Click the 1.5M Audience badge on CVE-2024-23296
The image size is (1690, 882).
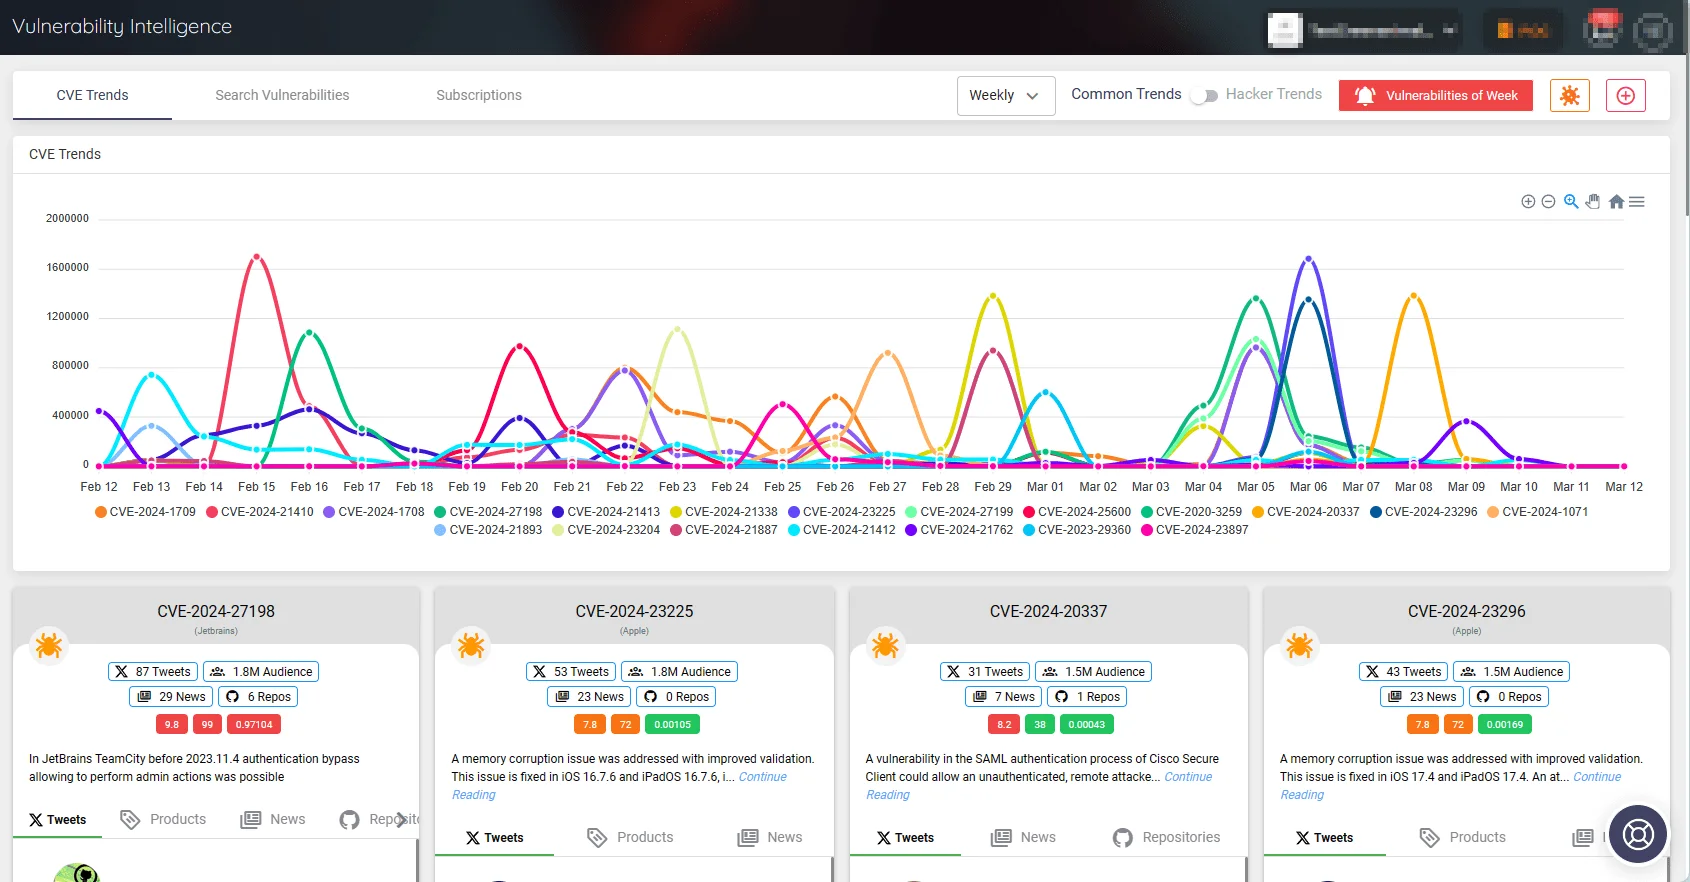(1511, 672)
